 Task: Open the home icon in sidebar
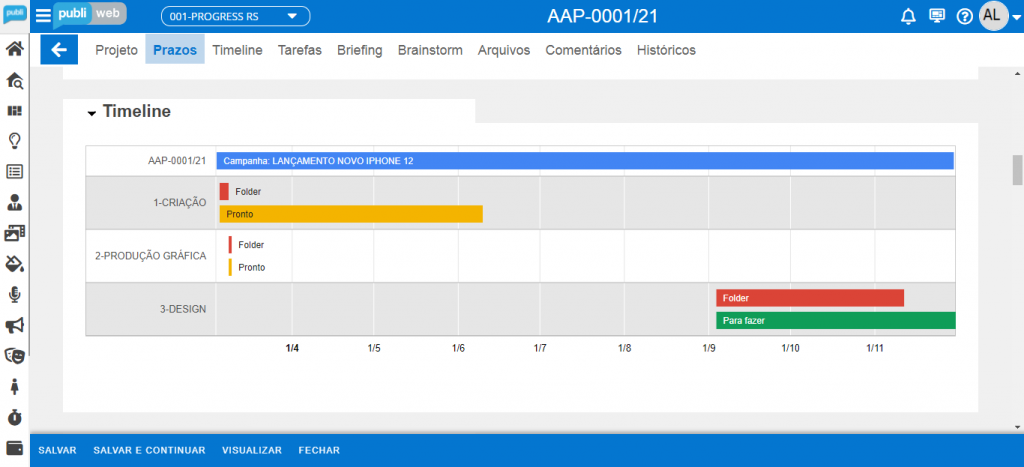click(x=14, y=50)
